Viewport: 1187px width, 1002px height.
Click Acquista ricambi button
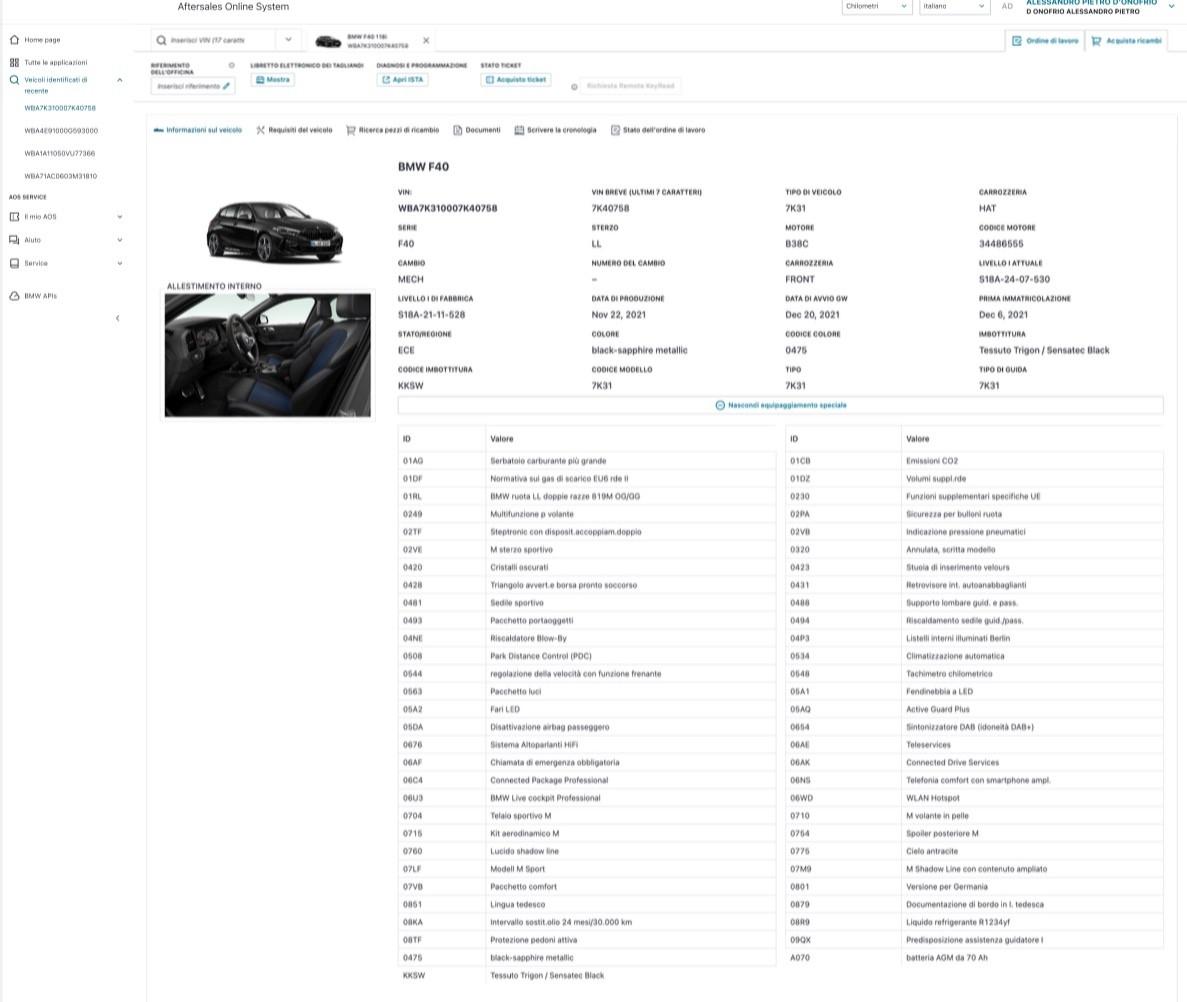[1126, 41]
